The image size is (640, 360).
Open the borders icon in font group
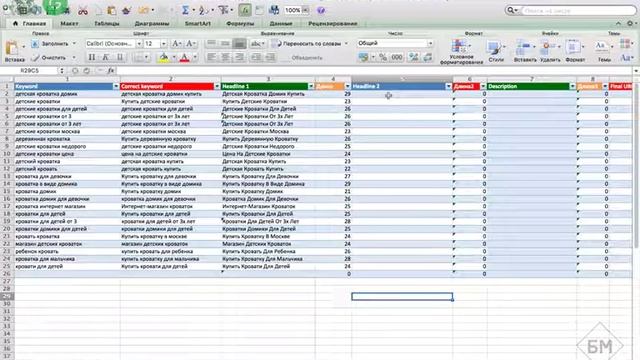[x=138, y=58]
